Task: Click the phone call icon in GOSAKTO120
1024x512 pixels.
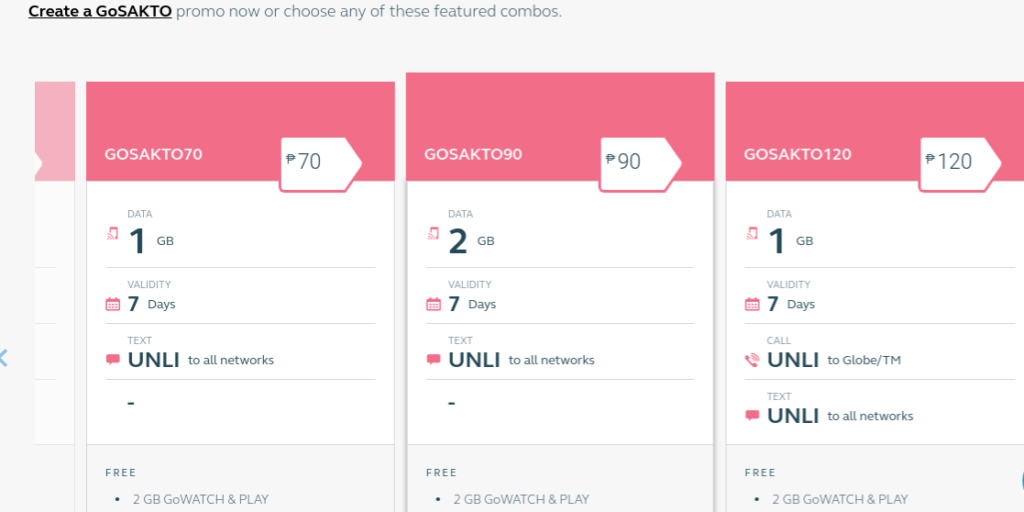Action: click(x=752, y=360)
